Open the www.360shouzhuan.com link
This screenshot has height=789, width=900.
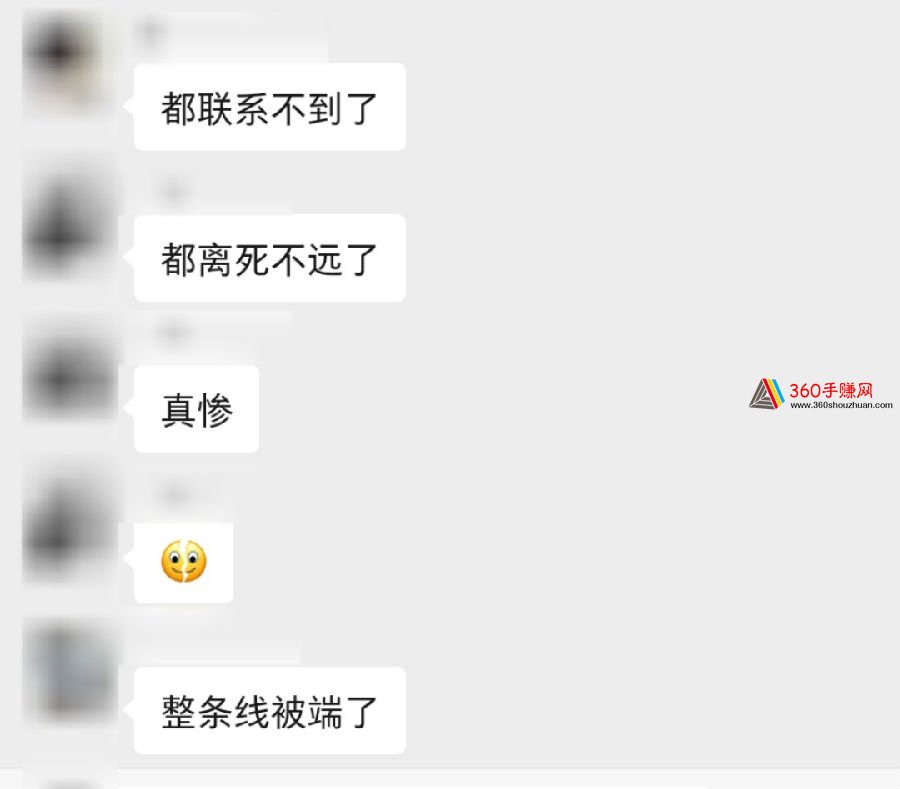(841, 405)
